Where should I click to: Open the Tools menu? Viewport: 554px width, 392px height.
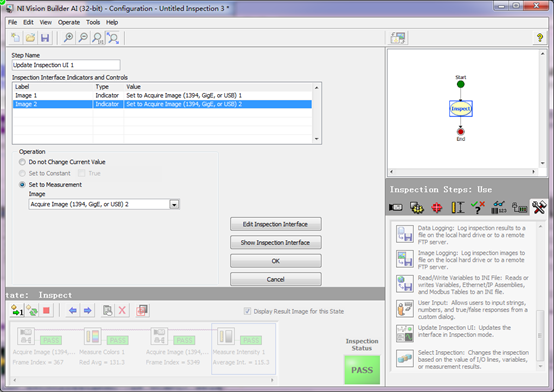click(x=93, y=22)
